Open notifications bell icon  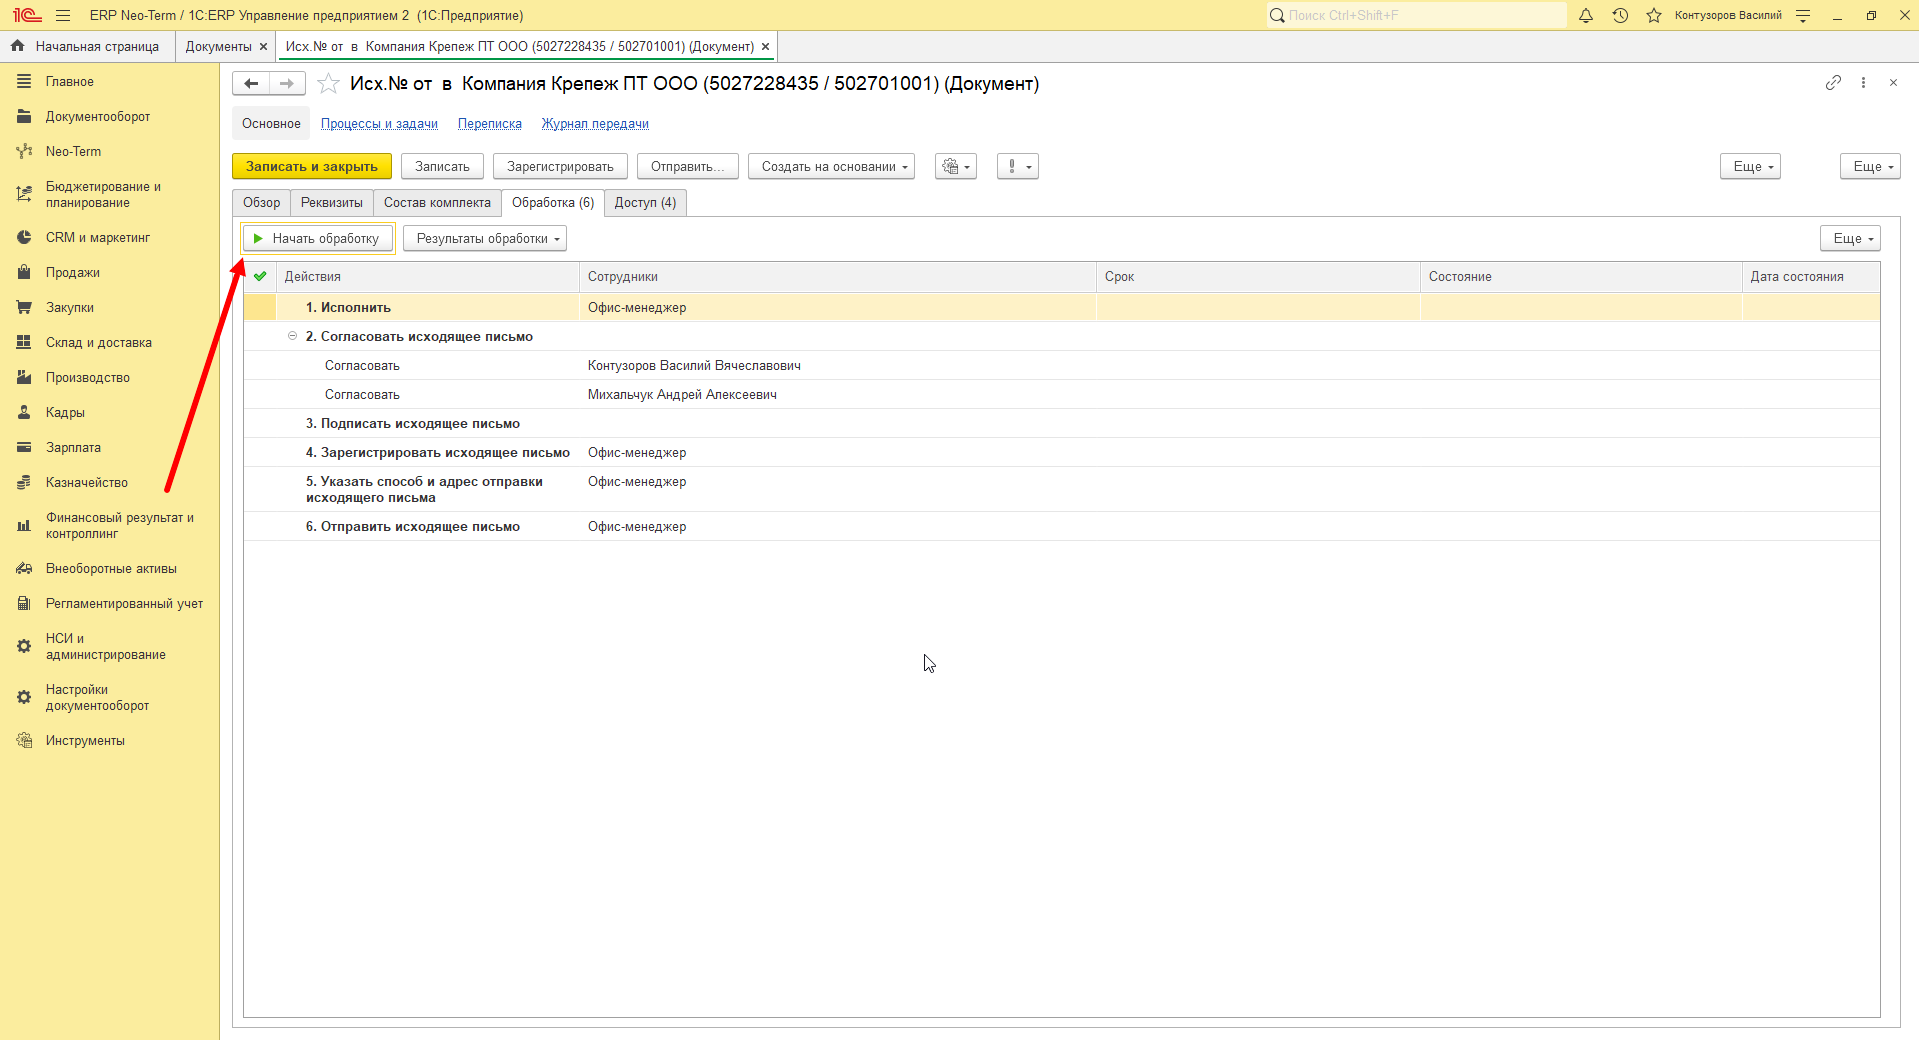pyautogui.click(x=1586, y=15)
